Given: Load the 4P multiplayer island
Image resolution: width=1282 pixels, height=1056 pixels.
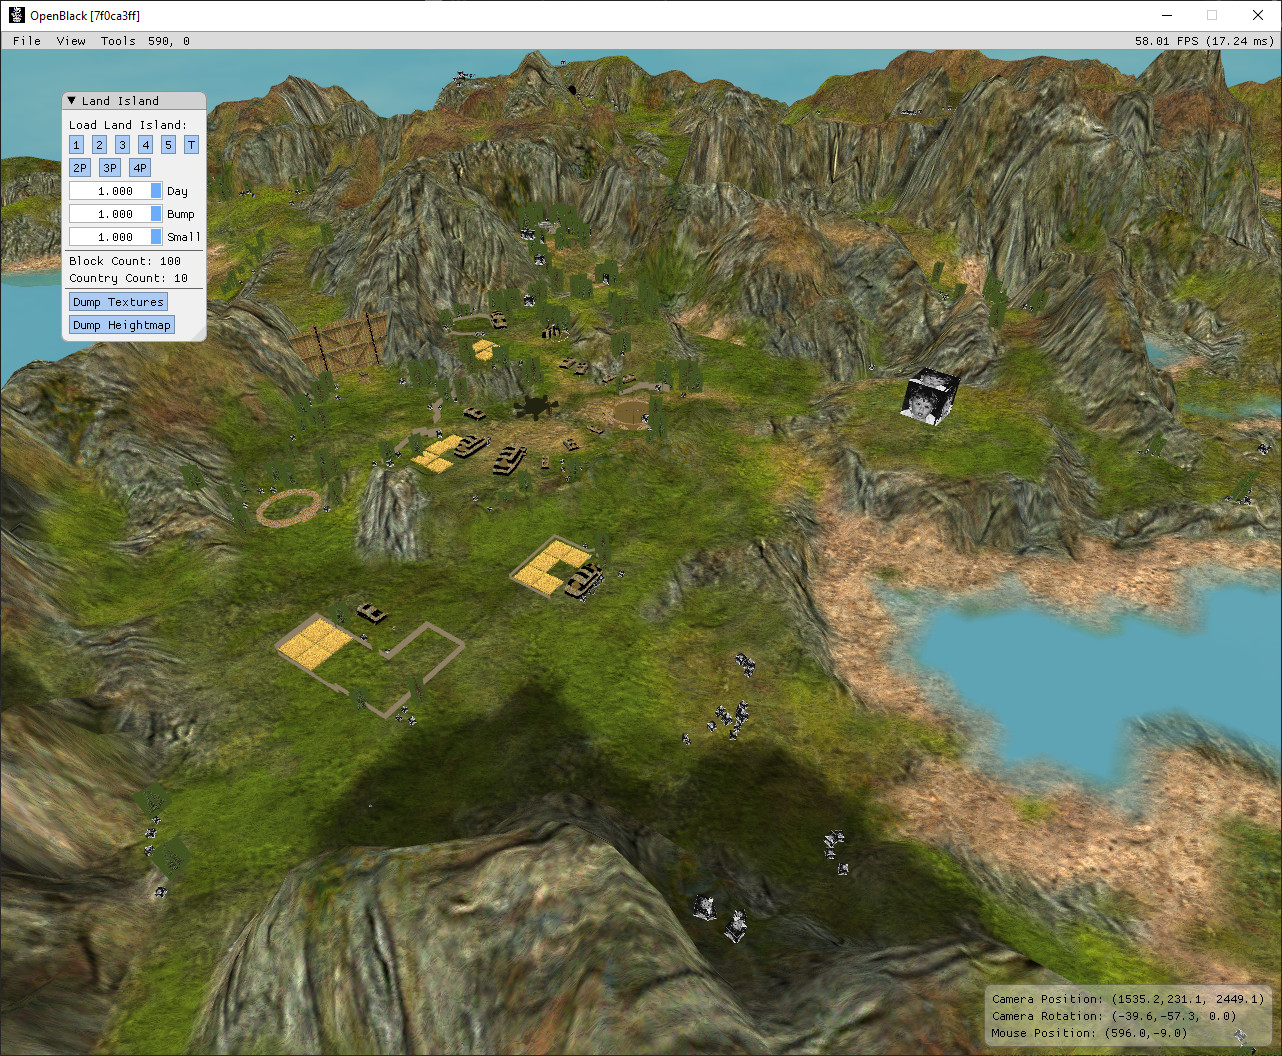Looking at the screenshot, I should click(x=140, y=168).
